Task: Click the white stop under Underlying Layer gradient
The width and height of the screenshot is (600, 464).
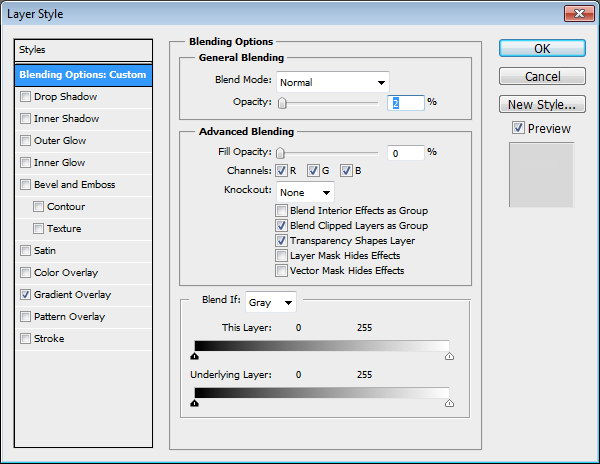Action: point(448,403)
